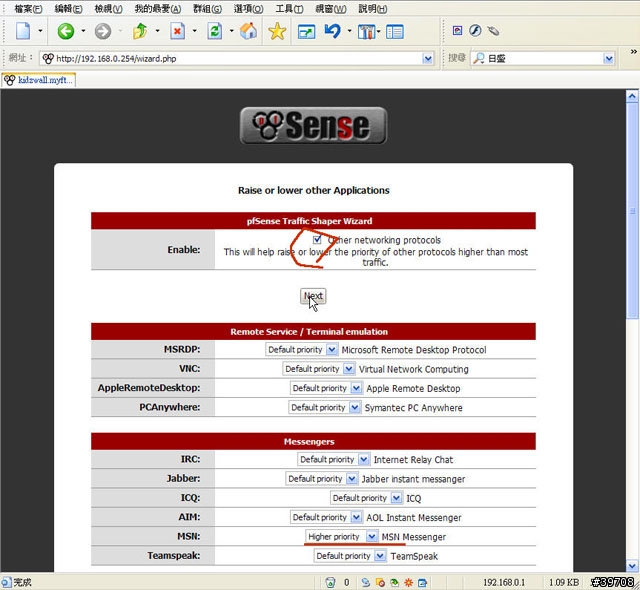Expand the address bar URL history dropdown
Screen dimensions: 640x590
click(428, 59)
